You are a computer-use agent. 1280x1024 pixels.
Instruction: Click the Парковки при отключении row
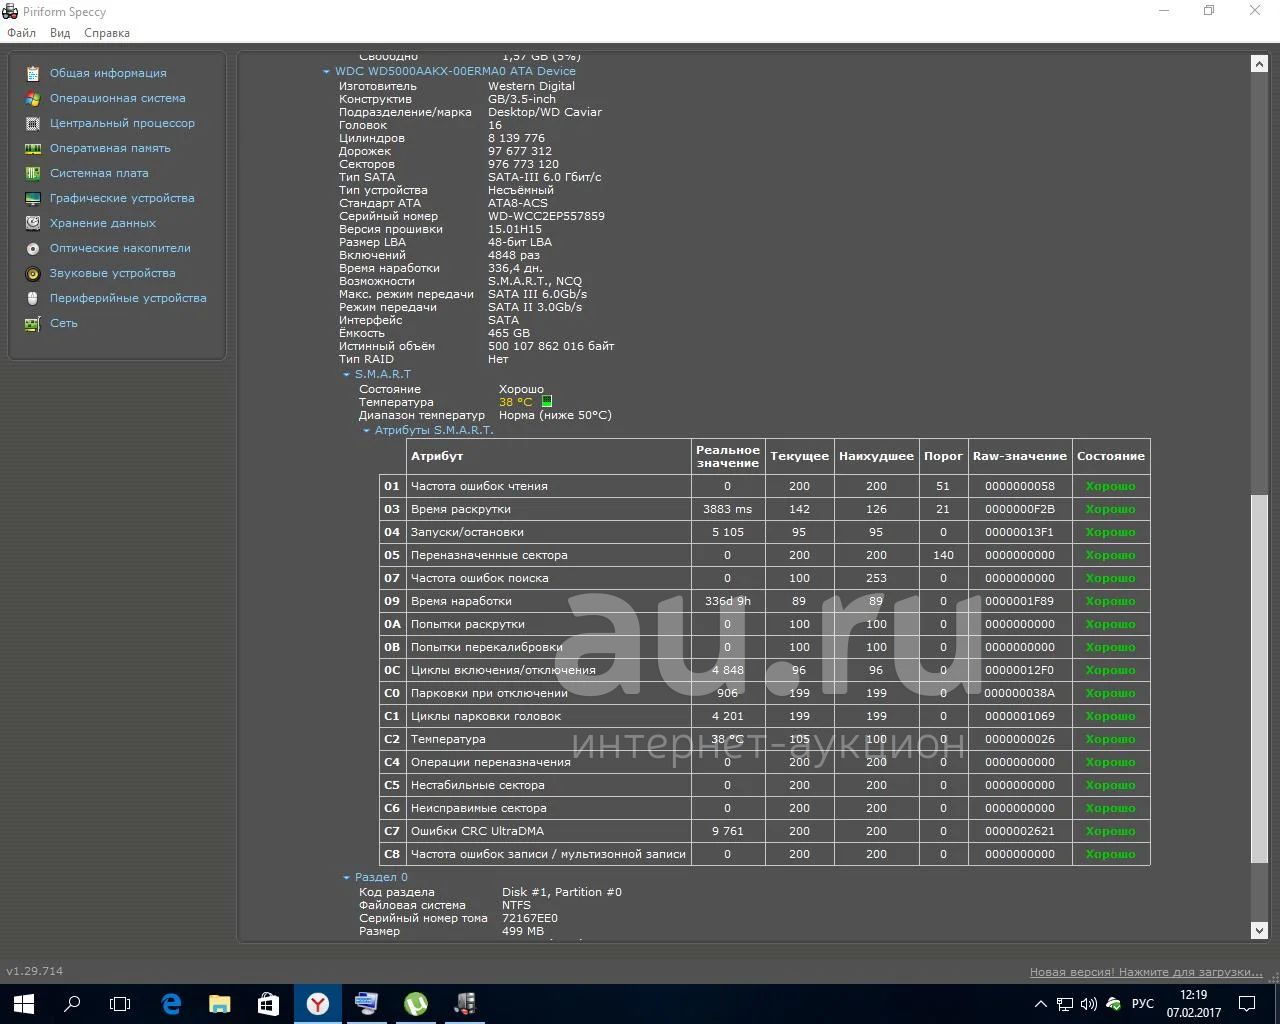[765, 693]
